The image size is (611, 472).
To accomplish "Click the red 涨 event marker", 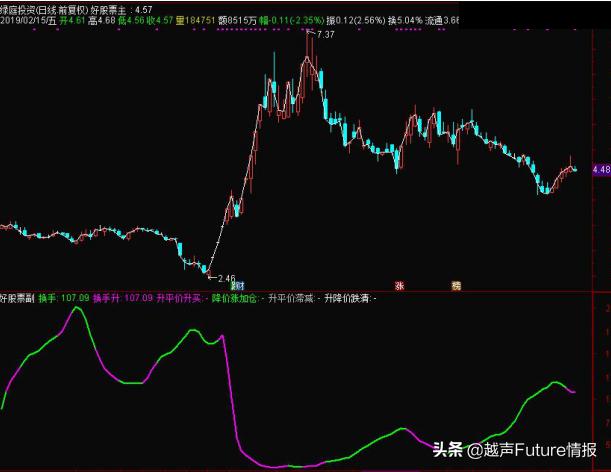I will pyautogui.click(x=399, y=286).
